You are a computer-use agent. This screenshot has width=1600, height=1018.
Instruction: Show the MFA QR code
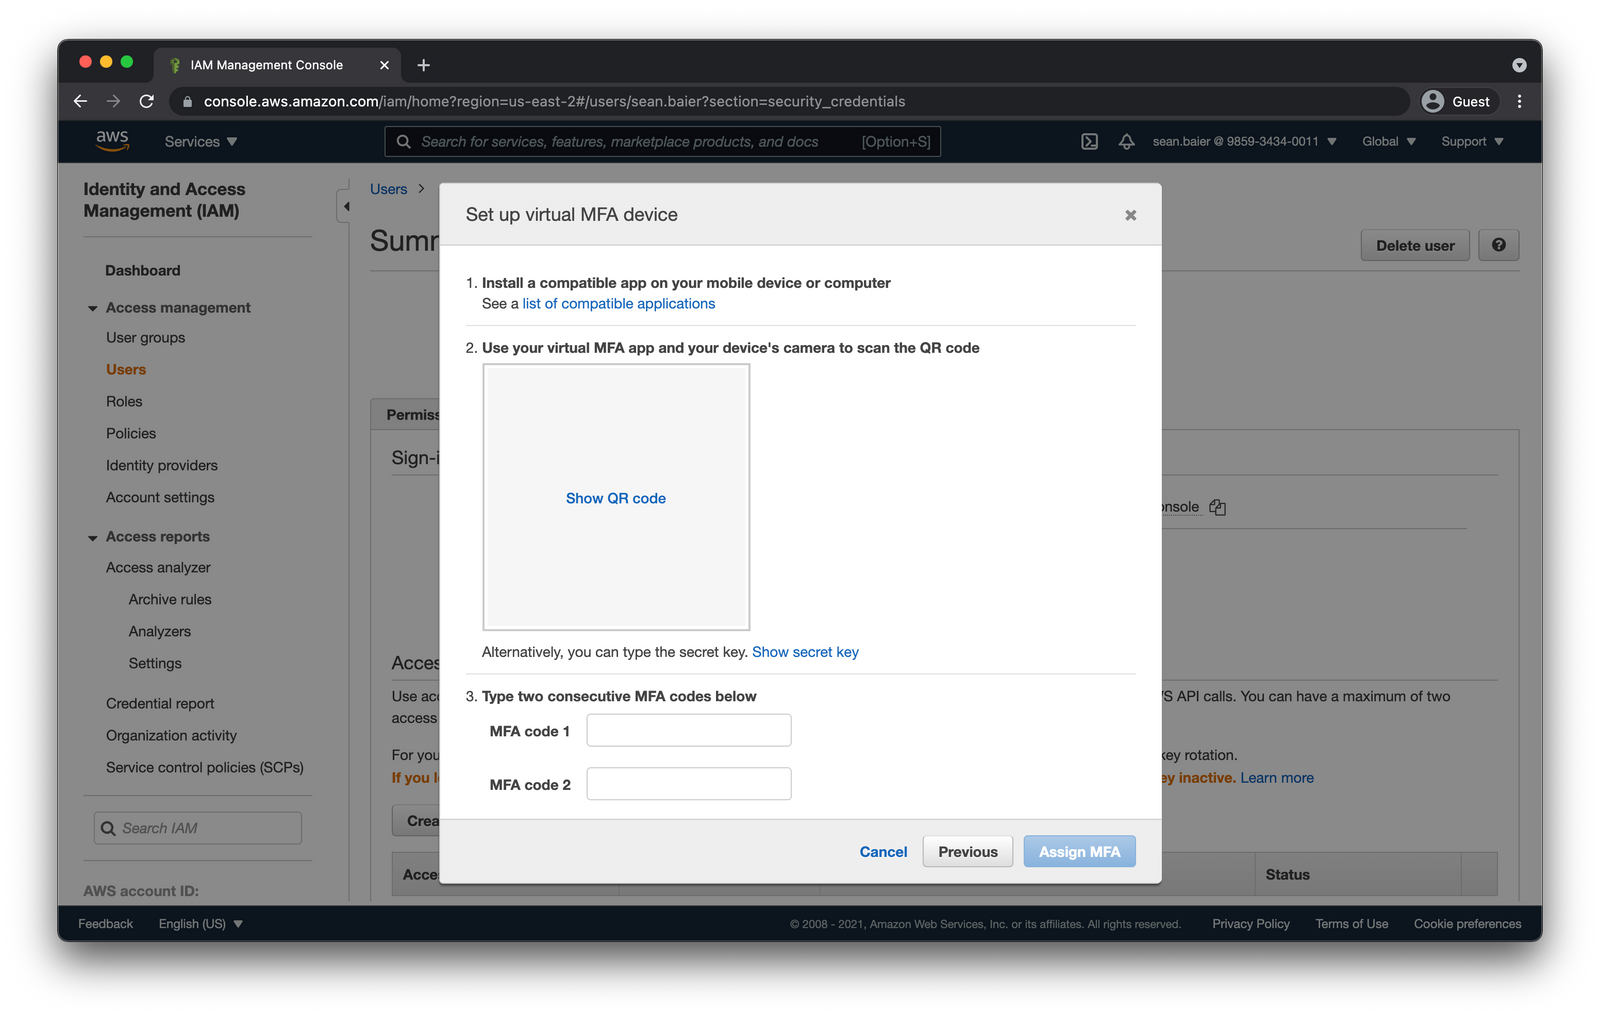615,497
